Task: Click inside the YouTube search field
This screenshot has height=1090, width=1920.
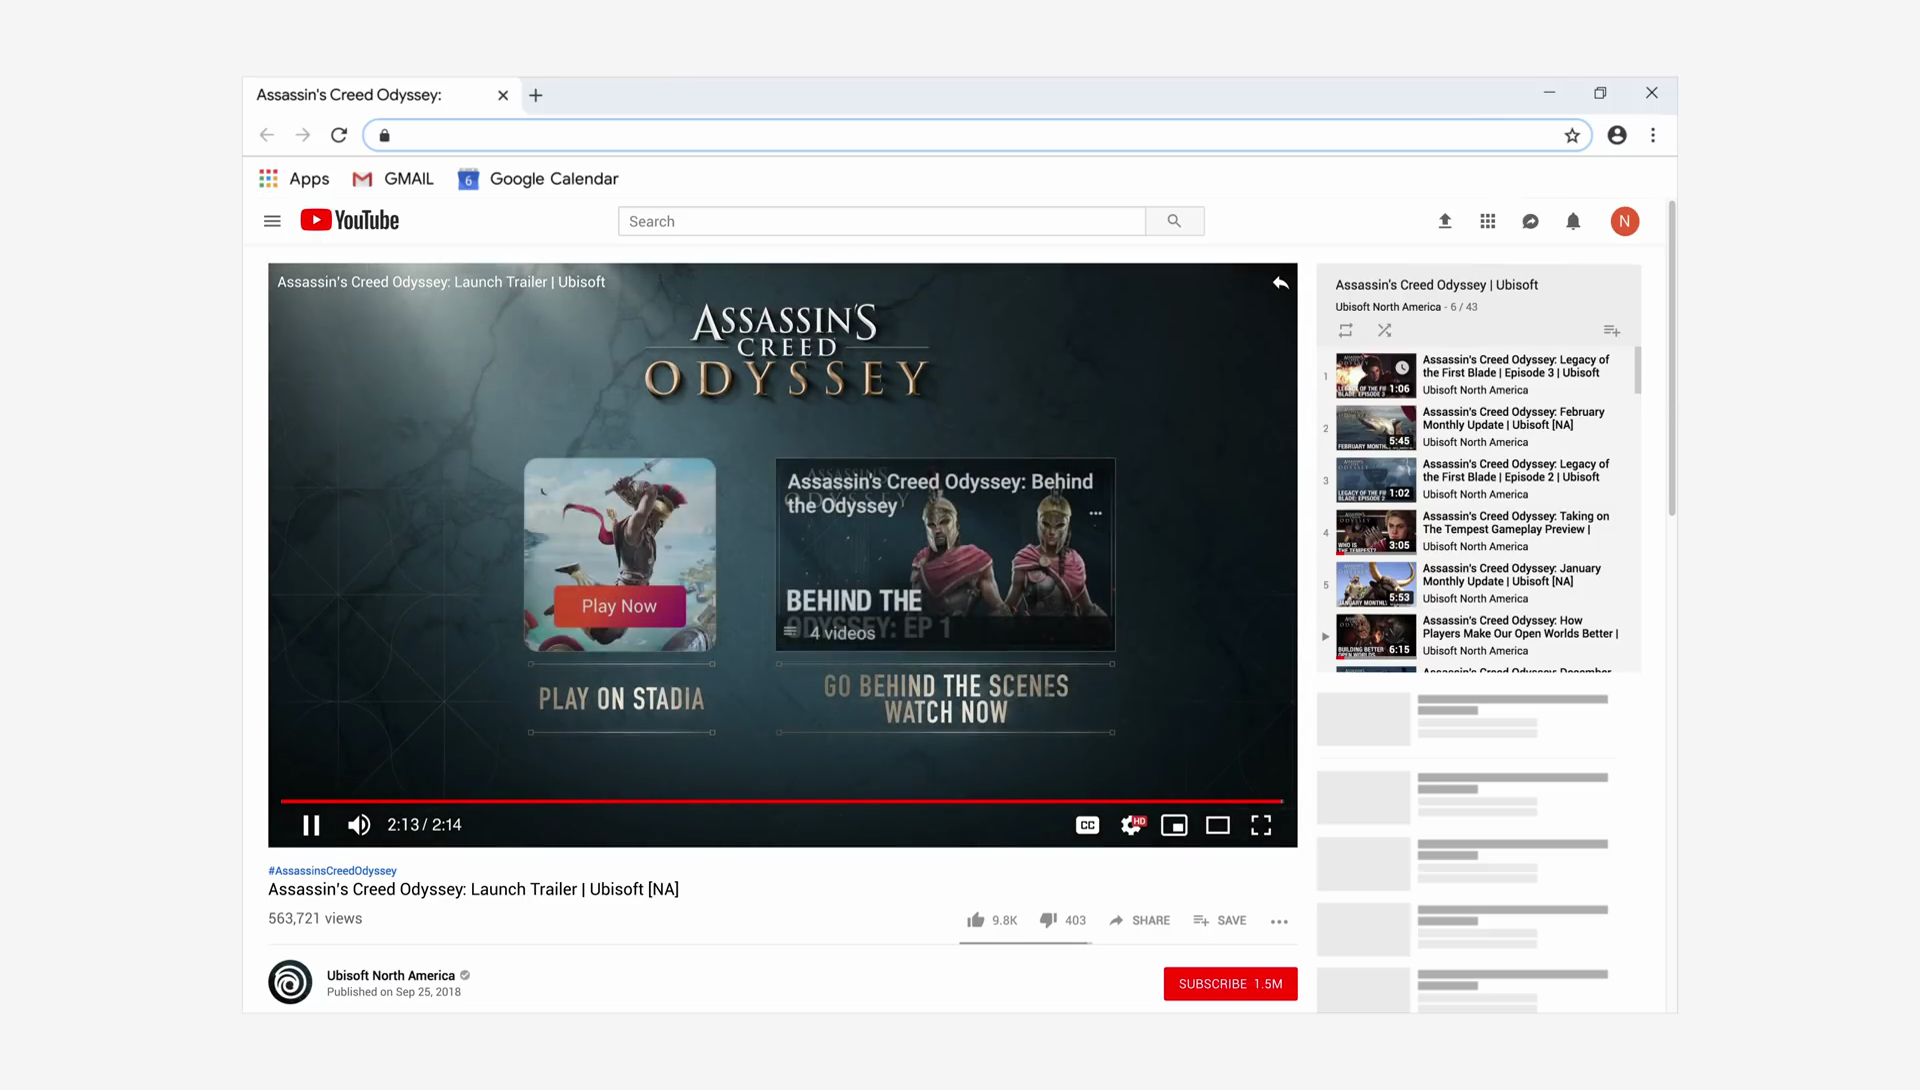Action: pyautogui.click(x=880, y=221)
